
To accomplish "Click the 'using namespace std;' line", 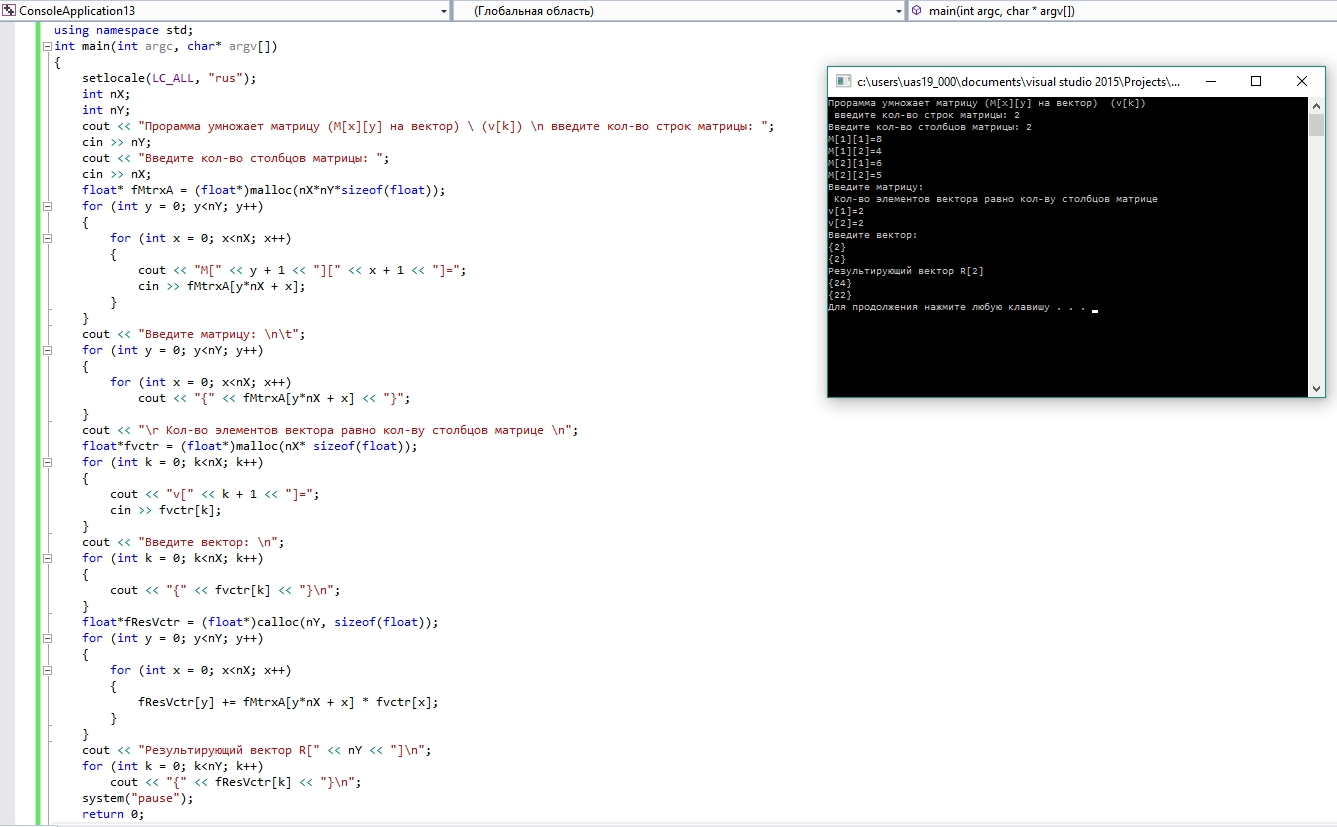I will point(124,30).
